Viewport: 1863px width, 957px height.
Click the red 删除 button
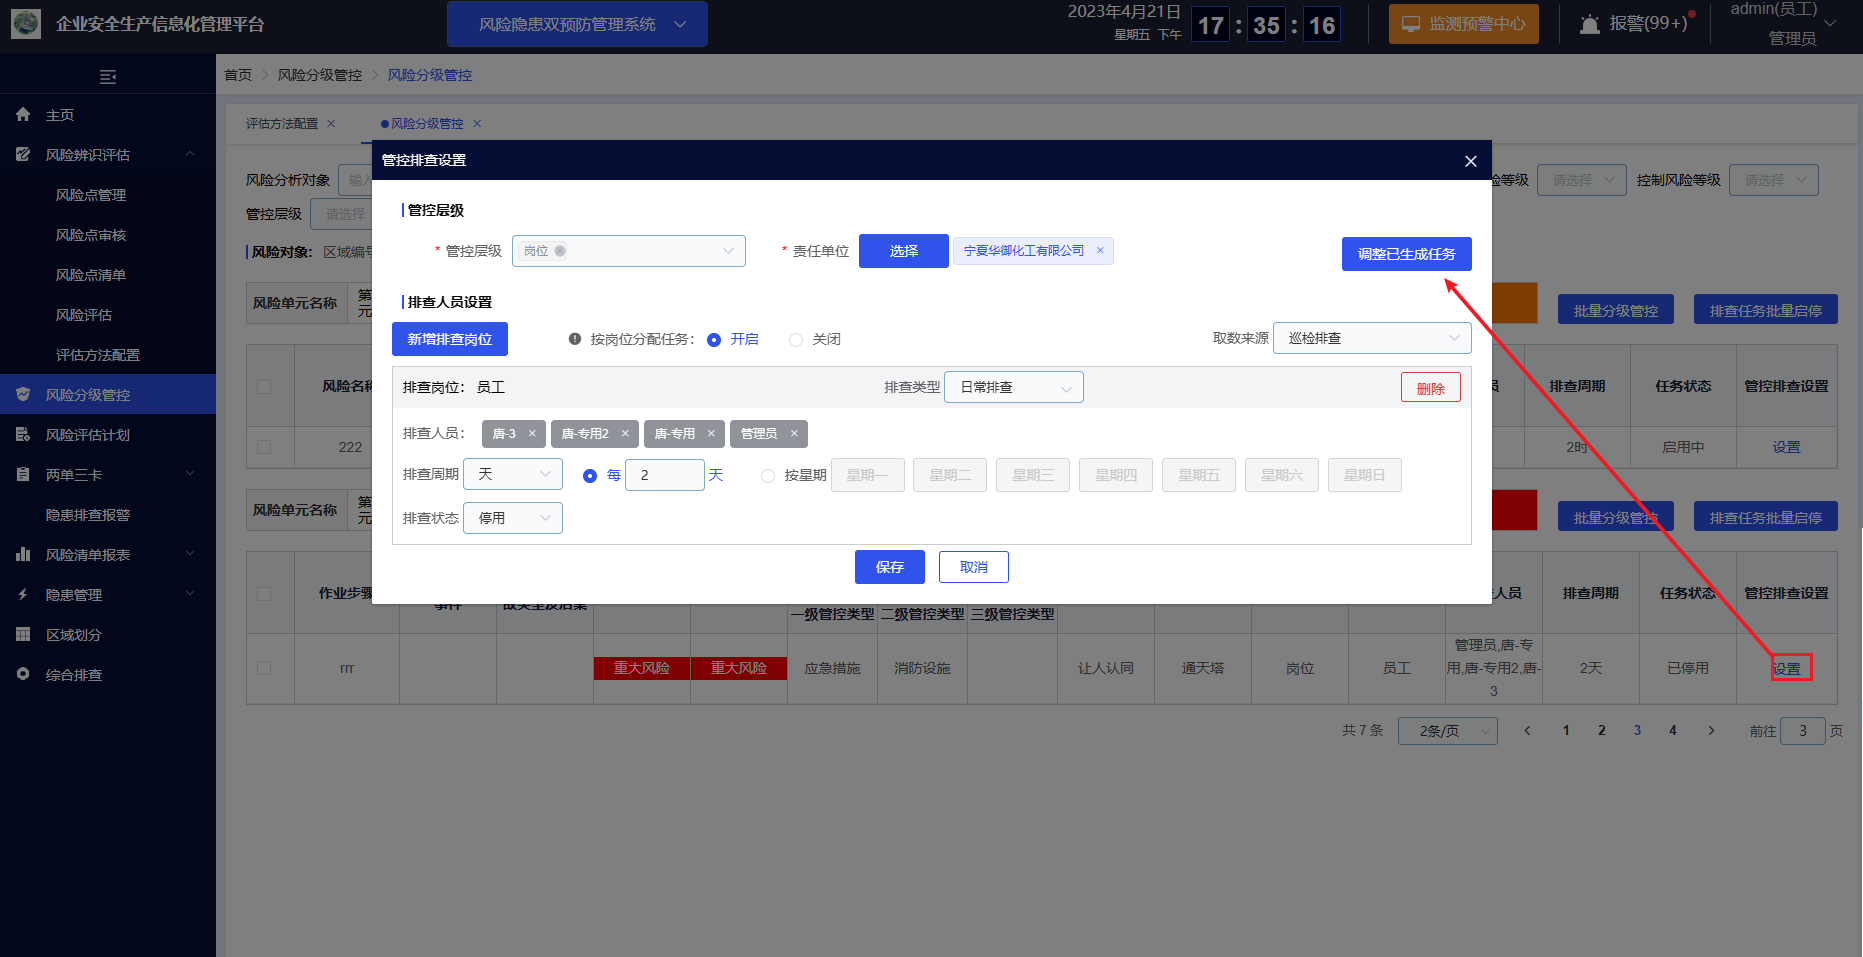pyautogui.click(x=1431, y=388)
